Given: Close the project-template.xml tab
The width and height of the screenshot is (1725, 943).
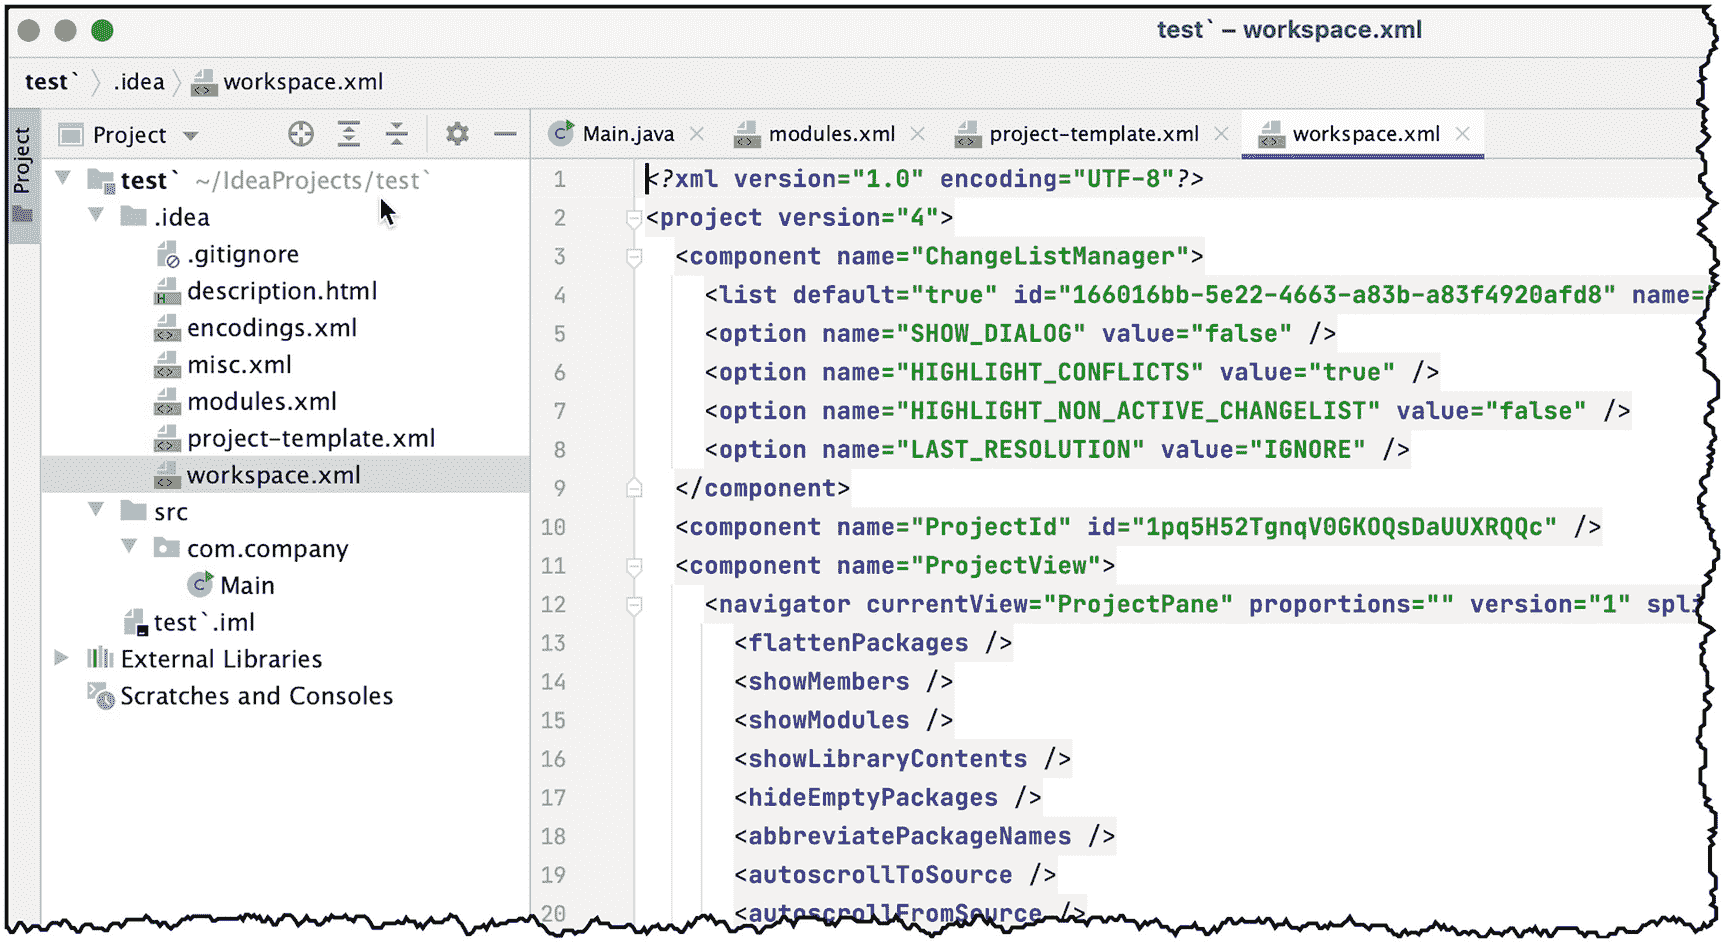Looking at the screenshot, I should pyautogui.click(x=1221, y=134).
